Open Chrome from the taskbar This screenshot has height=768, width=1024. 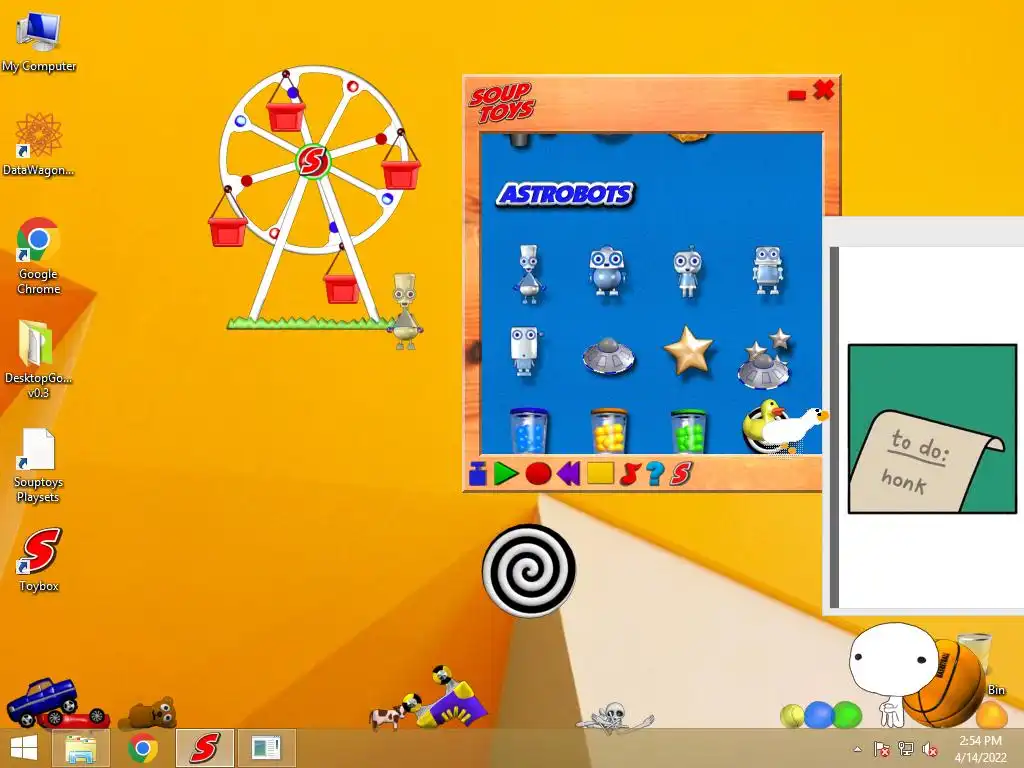(142, 748)
